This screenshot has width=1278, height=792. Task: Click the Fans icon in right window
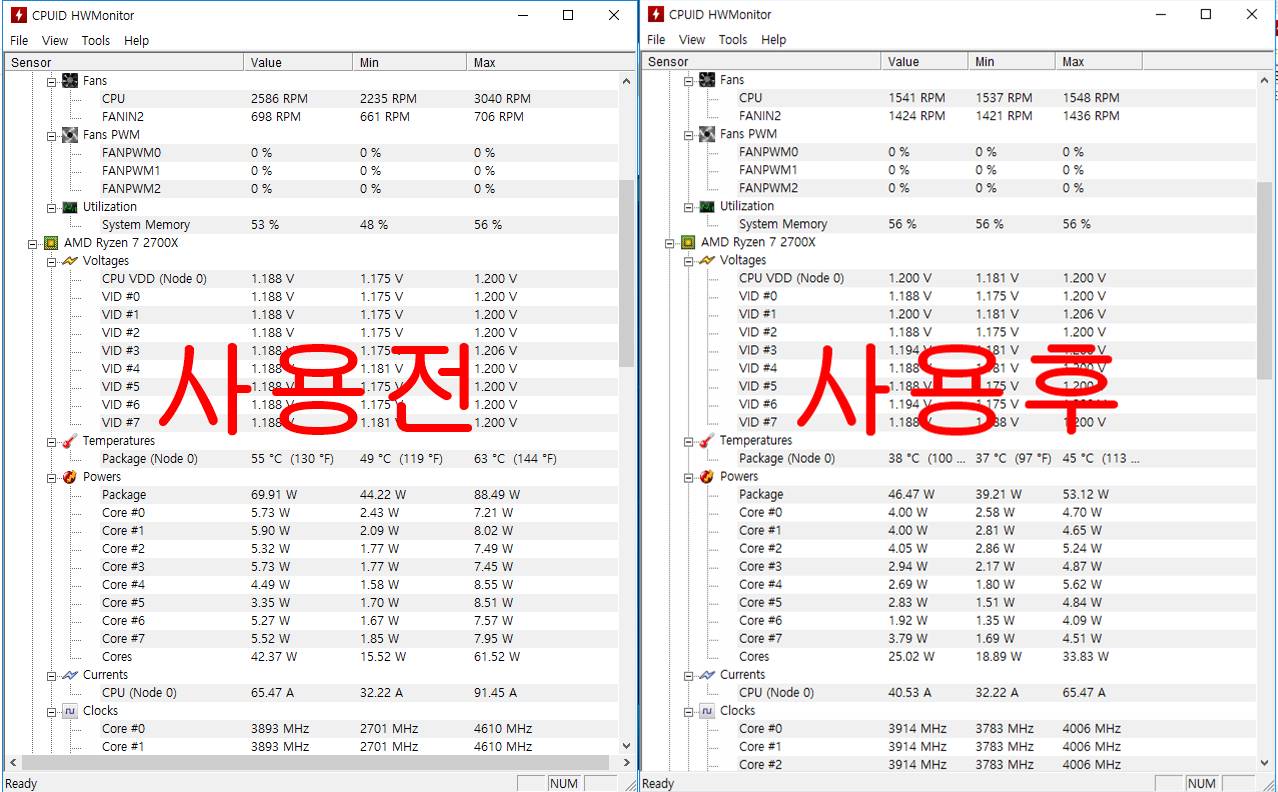click(x=707, y=80)
